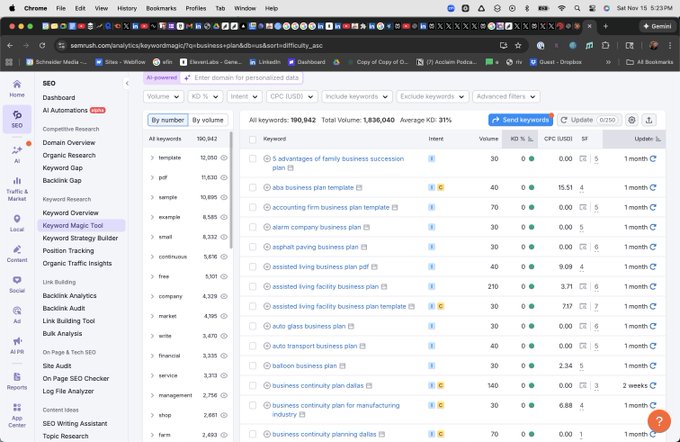680x442 pixels.
Task: Open the Intent filter dropdown
Action: click(x=244, y=96)
